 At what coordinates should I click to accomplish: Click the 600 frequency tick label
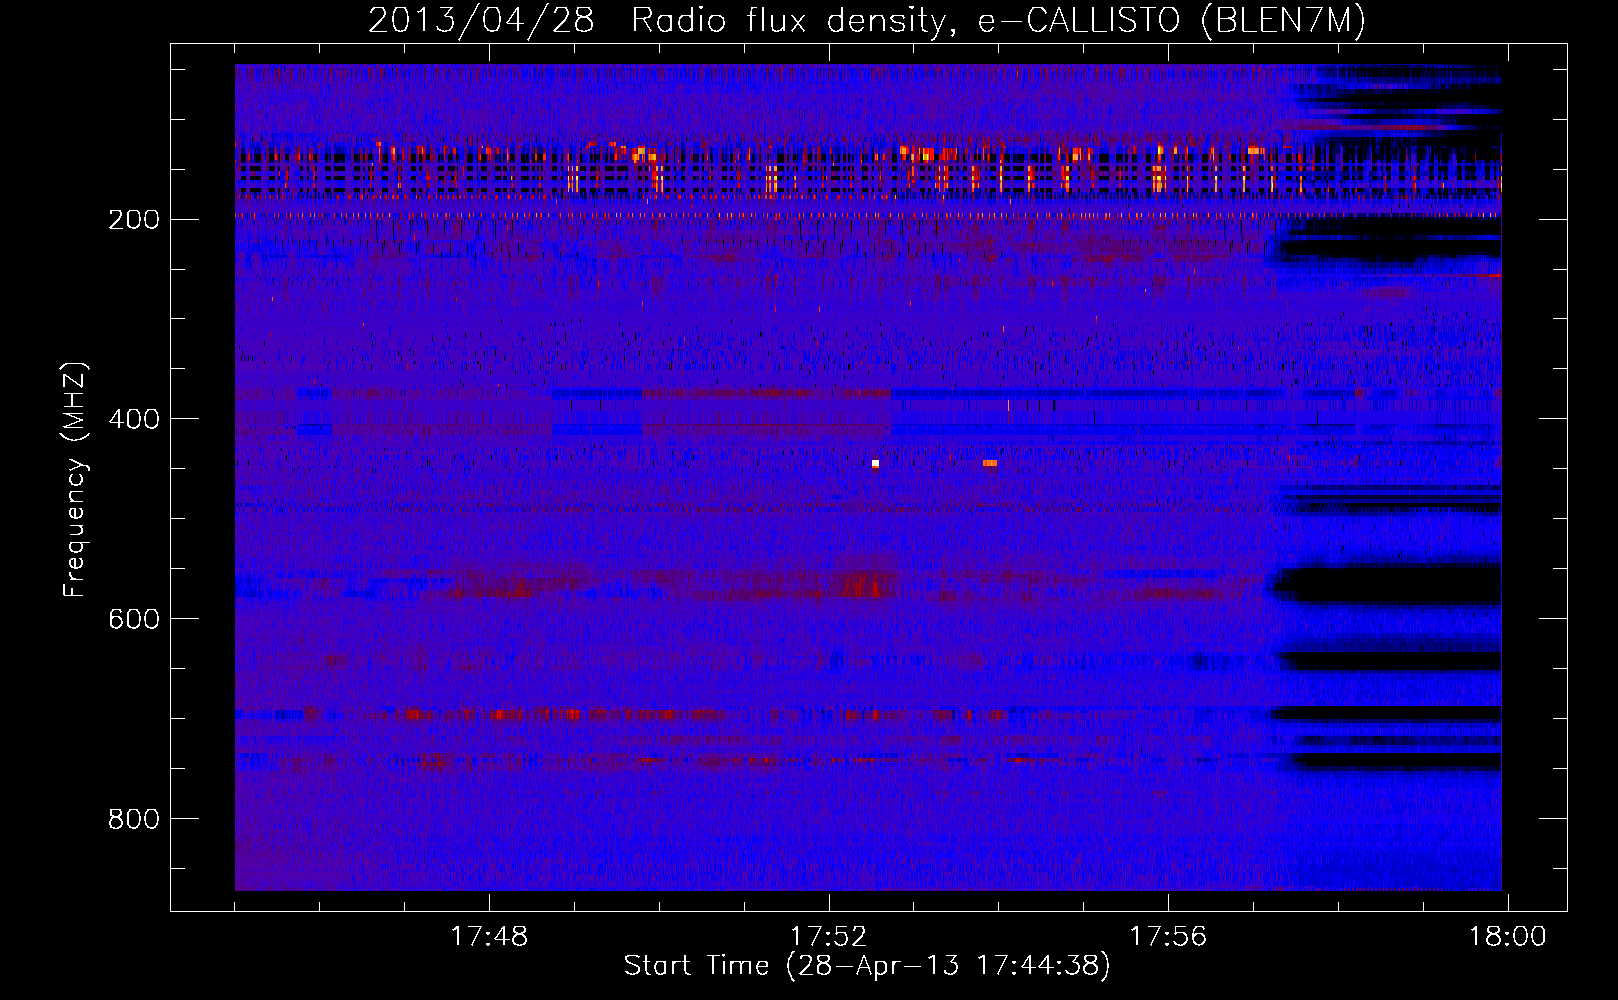[134, 620]
